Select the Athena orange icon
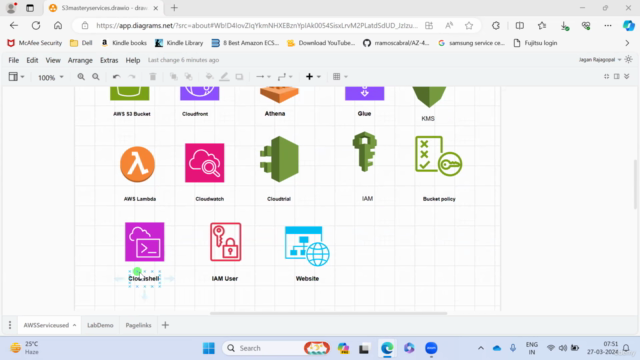The image size is (640, 360). [x=279, y=94]
